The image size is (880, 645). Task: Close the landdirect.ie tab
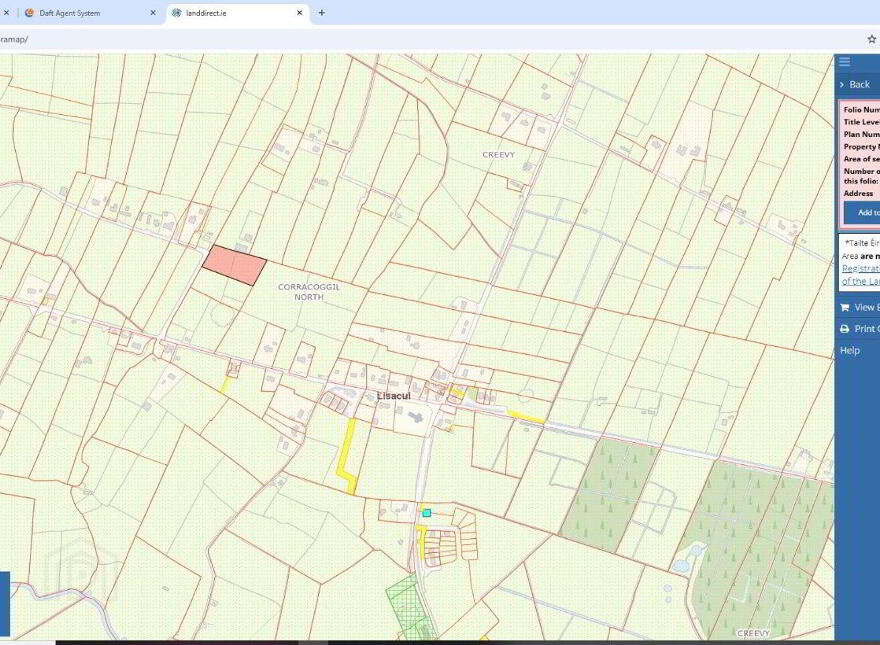(x=300, y=13)
